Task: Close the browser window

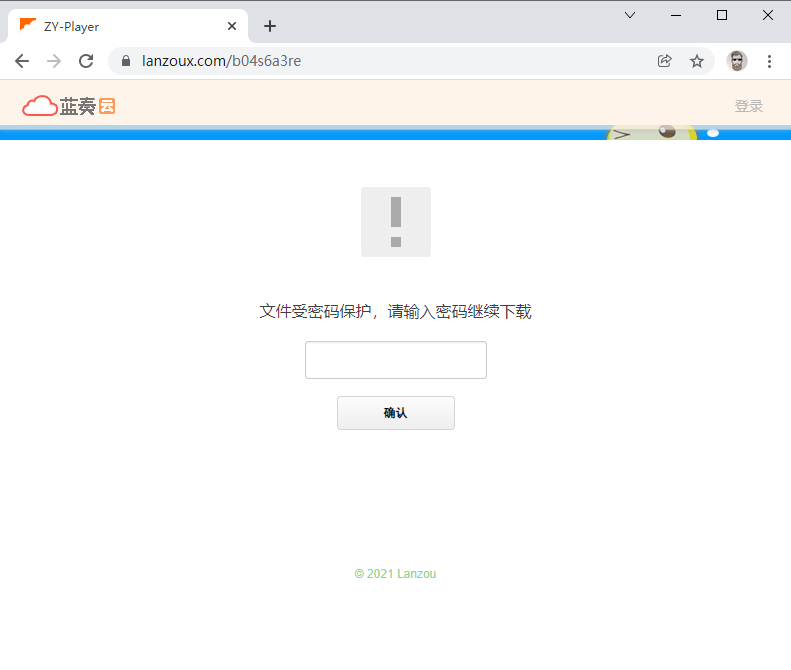Action: coord(768,15)
